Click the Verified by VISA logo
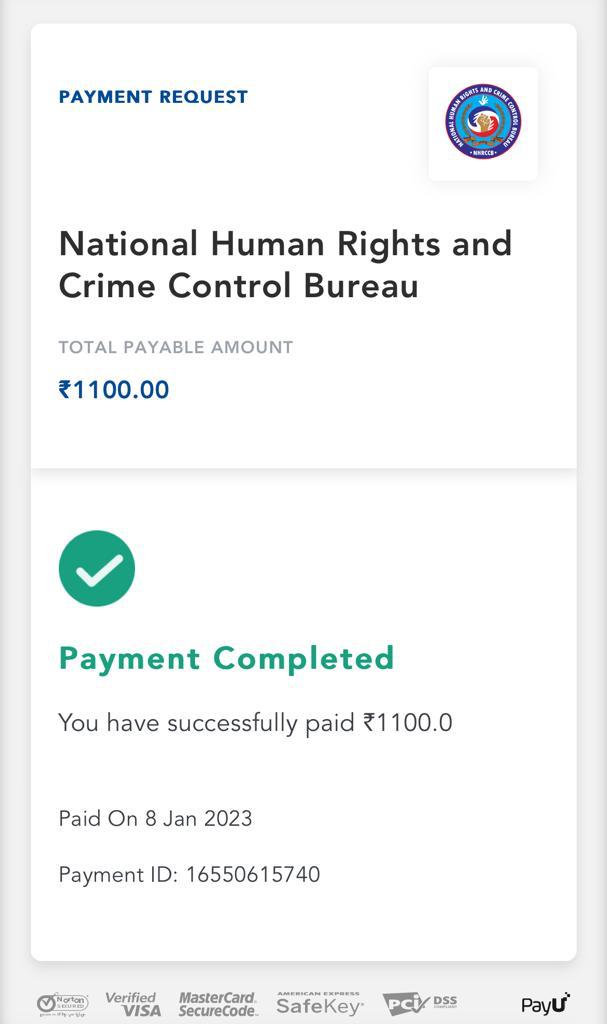Viewport: 607px width, 1024px height. coord(132,1003)
